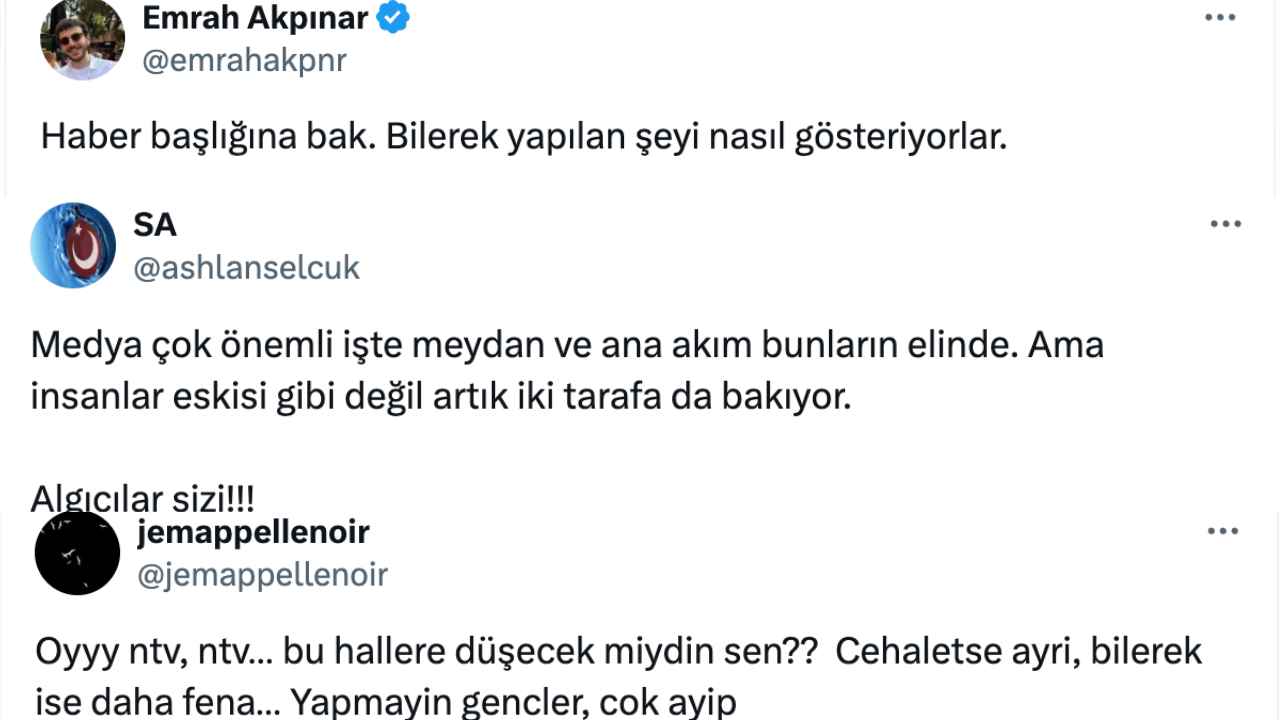Open the more options menu on jemappellenoir's tweet

pos(1223,532)
